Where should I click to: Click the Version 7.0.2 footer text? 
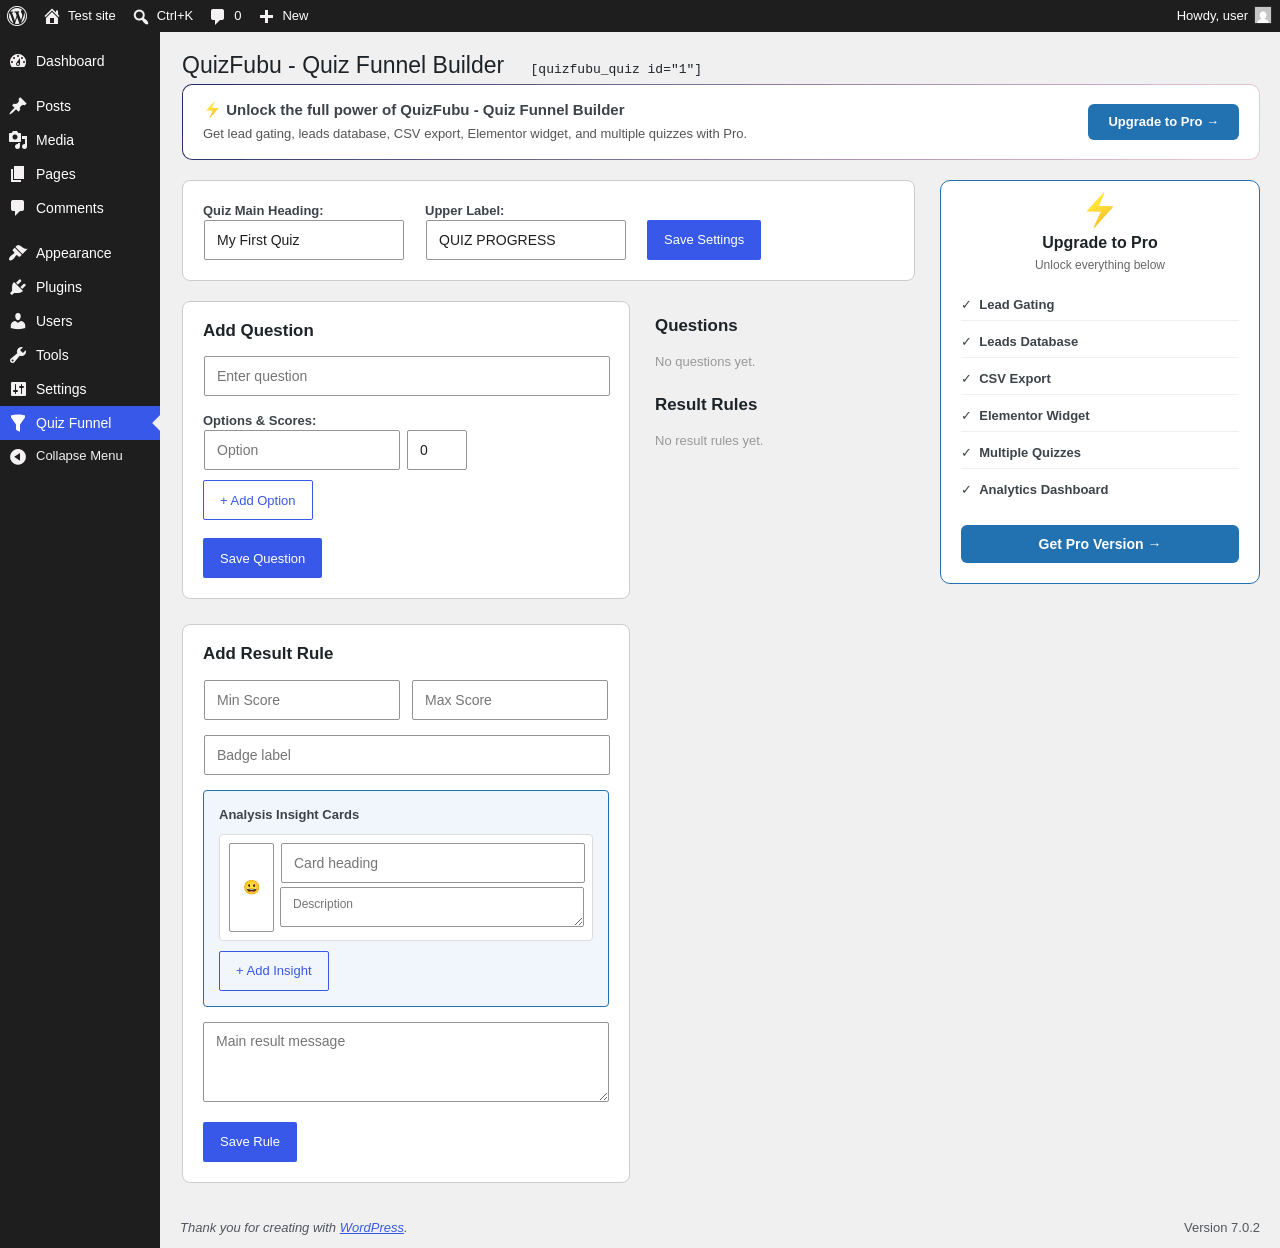click(x=1222, y=1228)
